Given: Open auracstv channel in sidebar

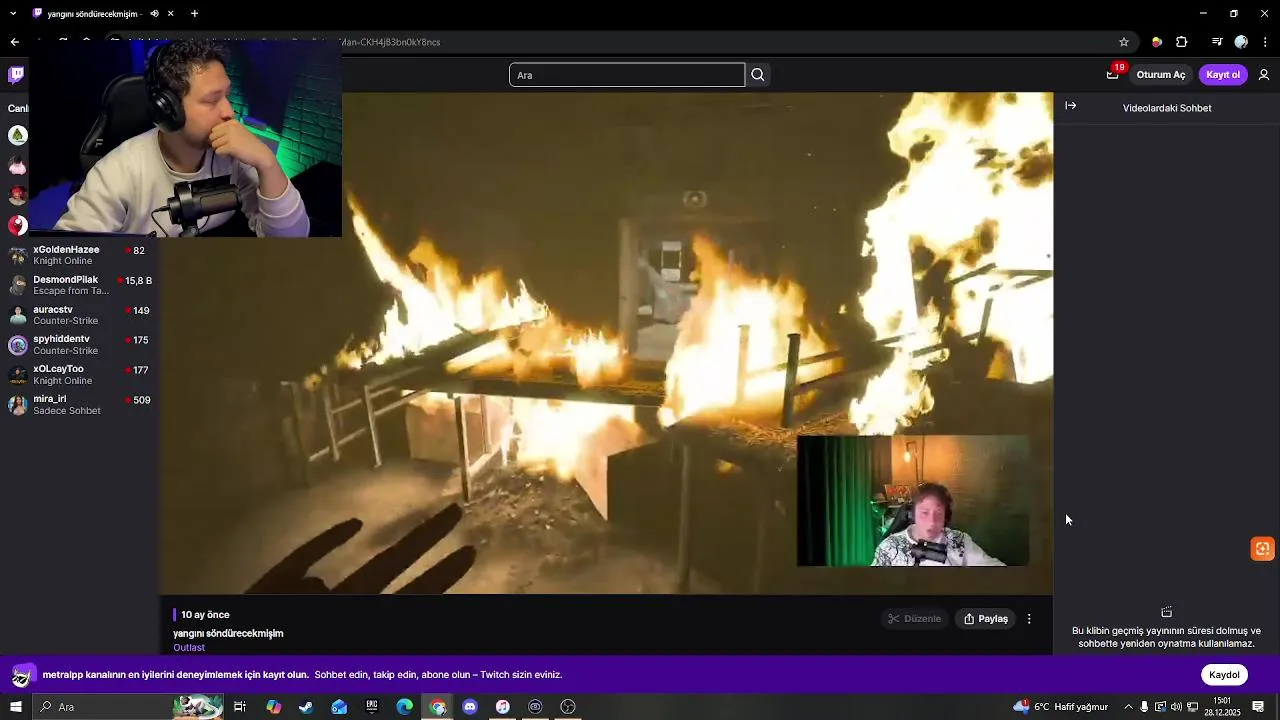Looking at the screenshot, I should (80, 315).
